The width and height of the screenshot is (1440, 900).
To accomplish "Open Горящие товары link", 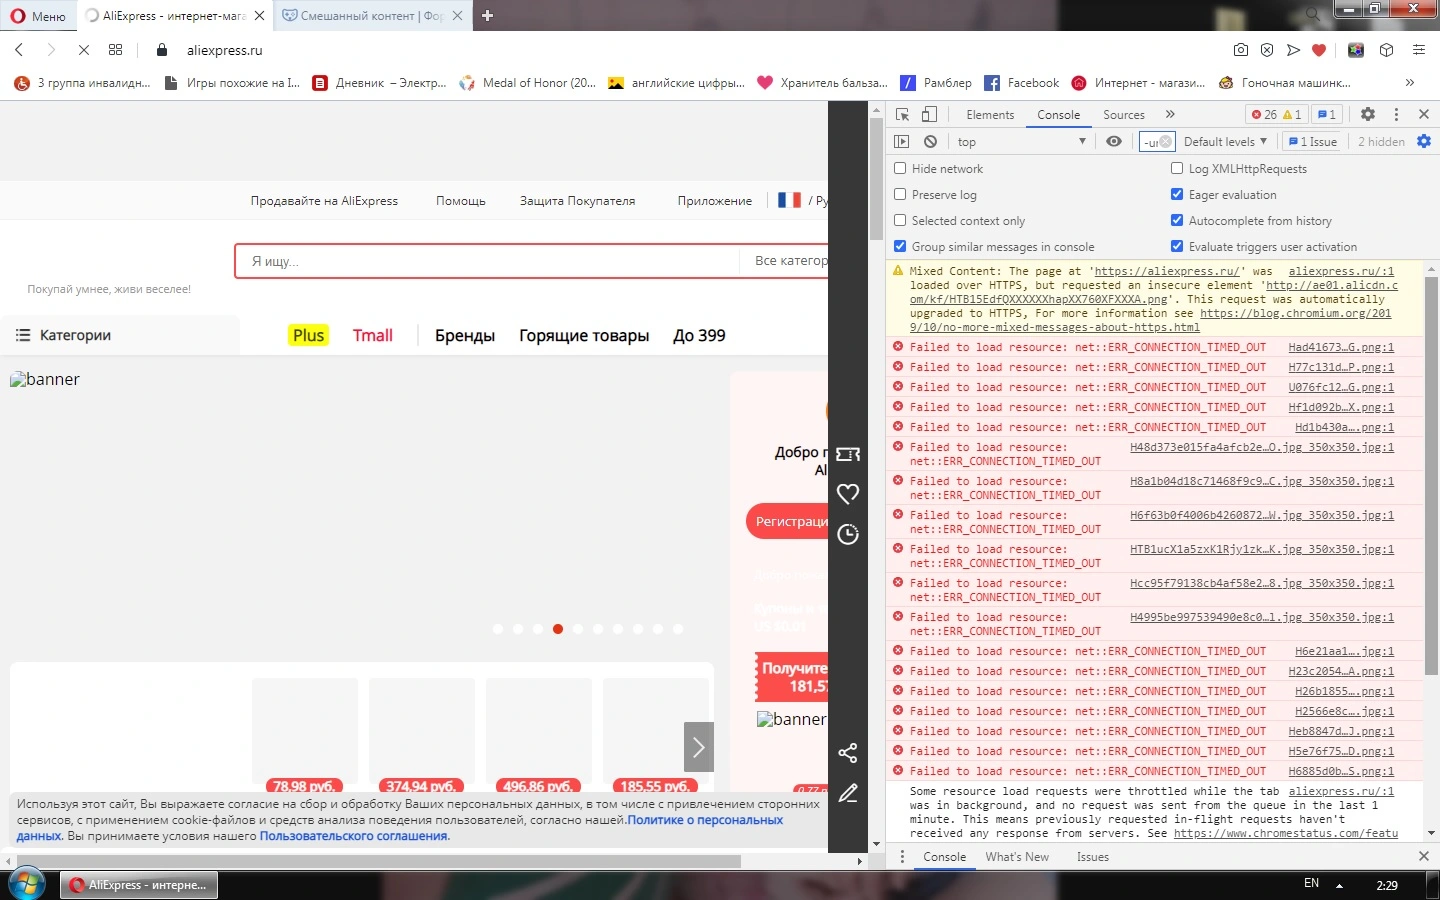I will (584, 336).
